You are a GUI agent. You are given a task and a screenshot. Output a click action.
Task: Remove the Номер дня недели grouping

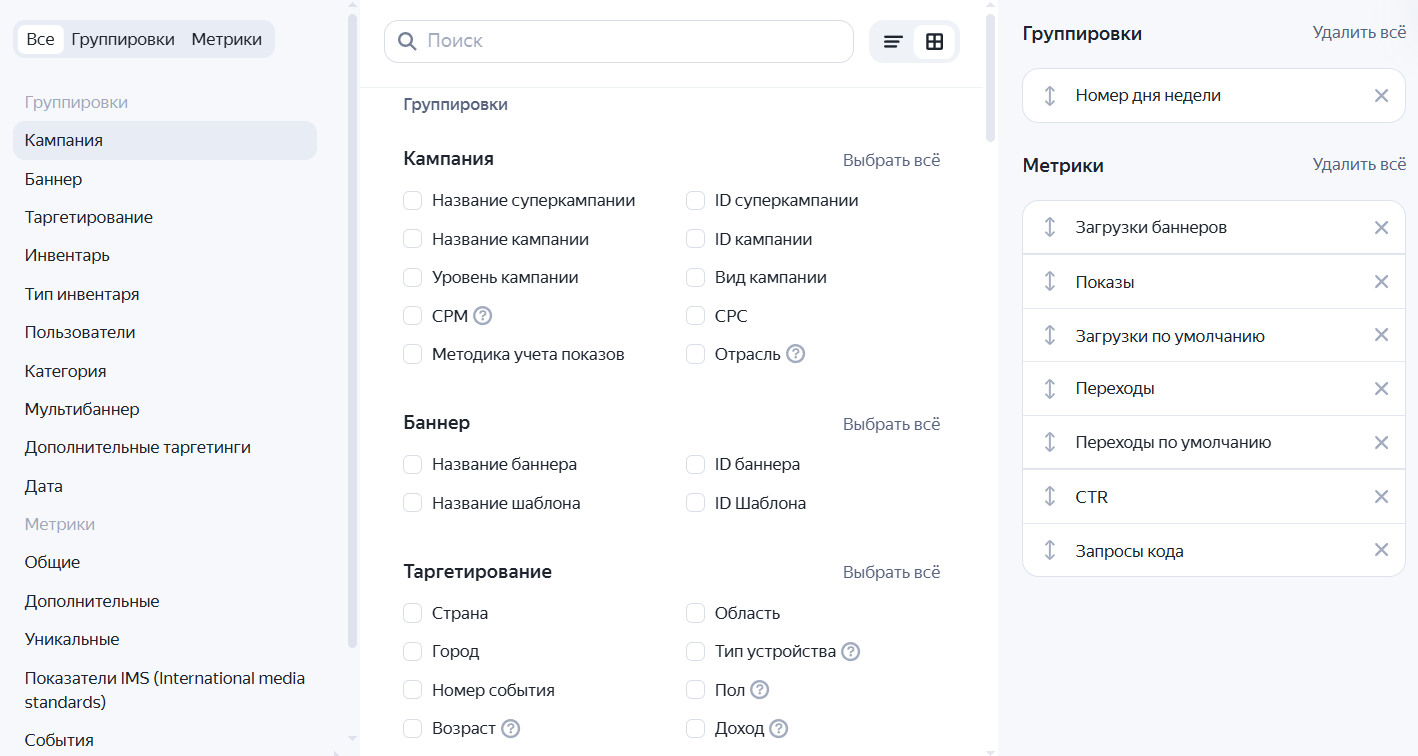point(1381,96)
